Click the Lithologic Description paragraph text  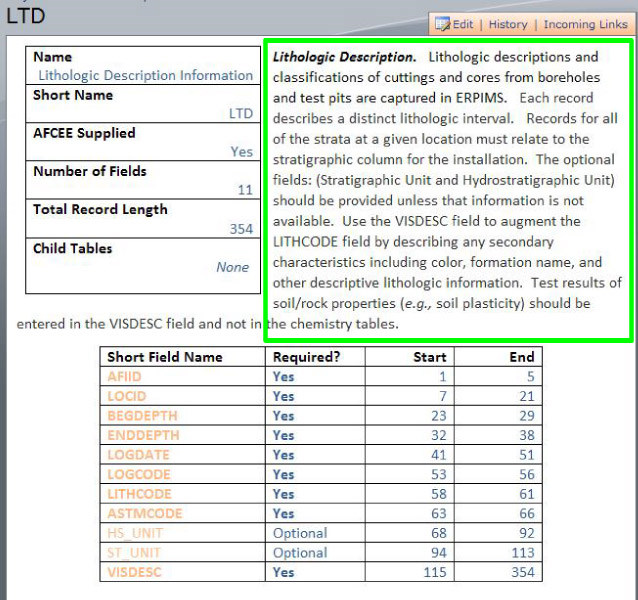447,190
